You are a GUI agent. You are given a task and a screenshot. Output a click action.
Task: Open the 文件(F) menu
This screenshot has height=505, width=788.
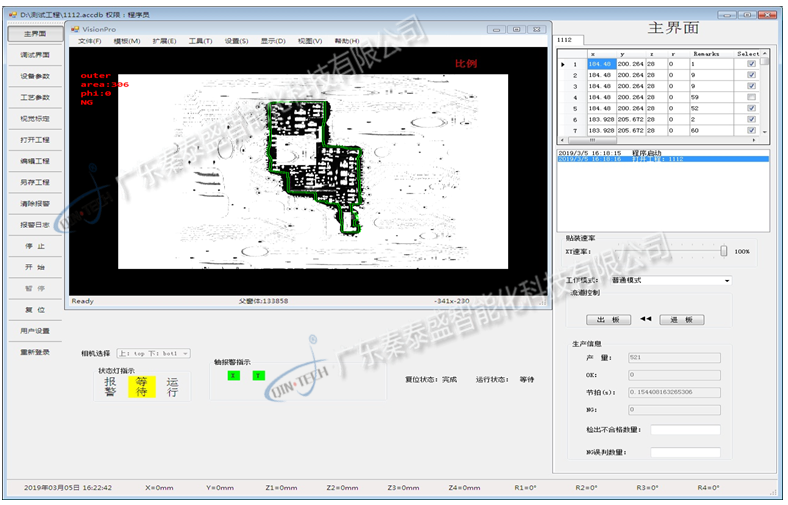[89, 41]
